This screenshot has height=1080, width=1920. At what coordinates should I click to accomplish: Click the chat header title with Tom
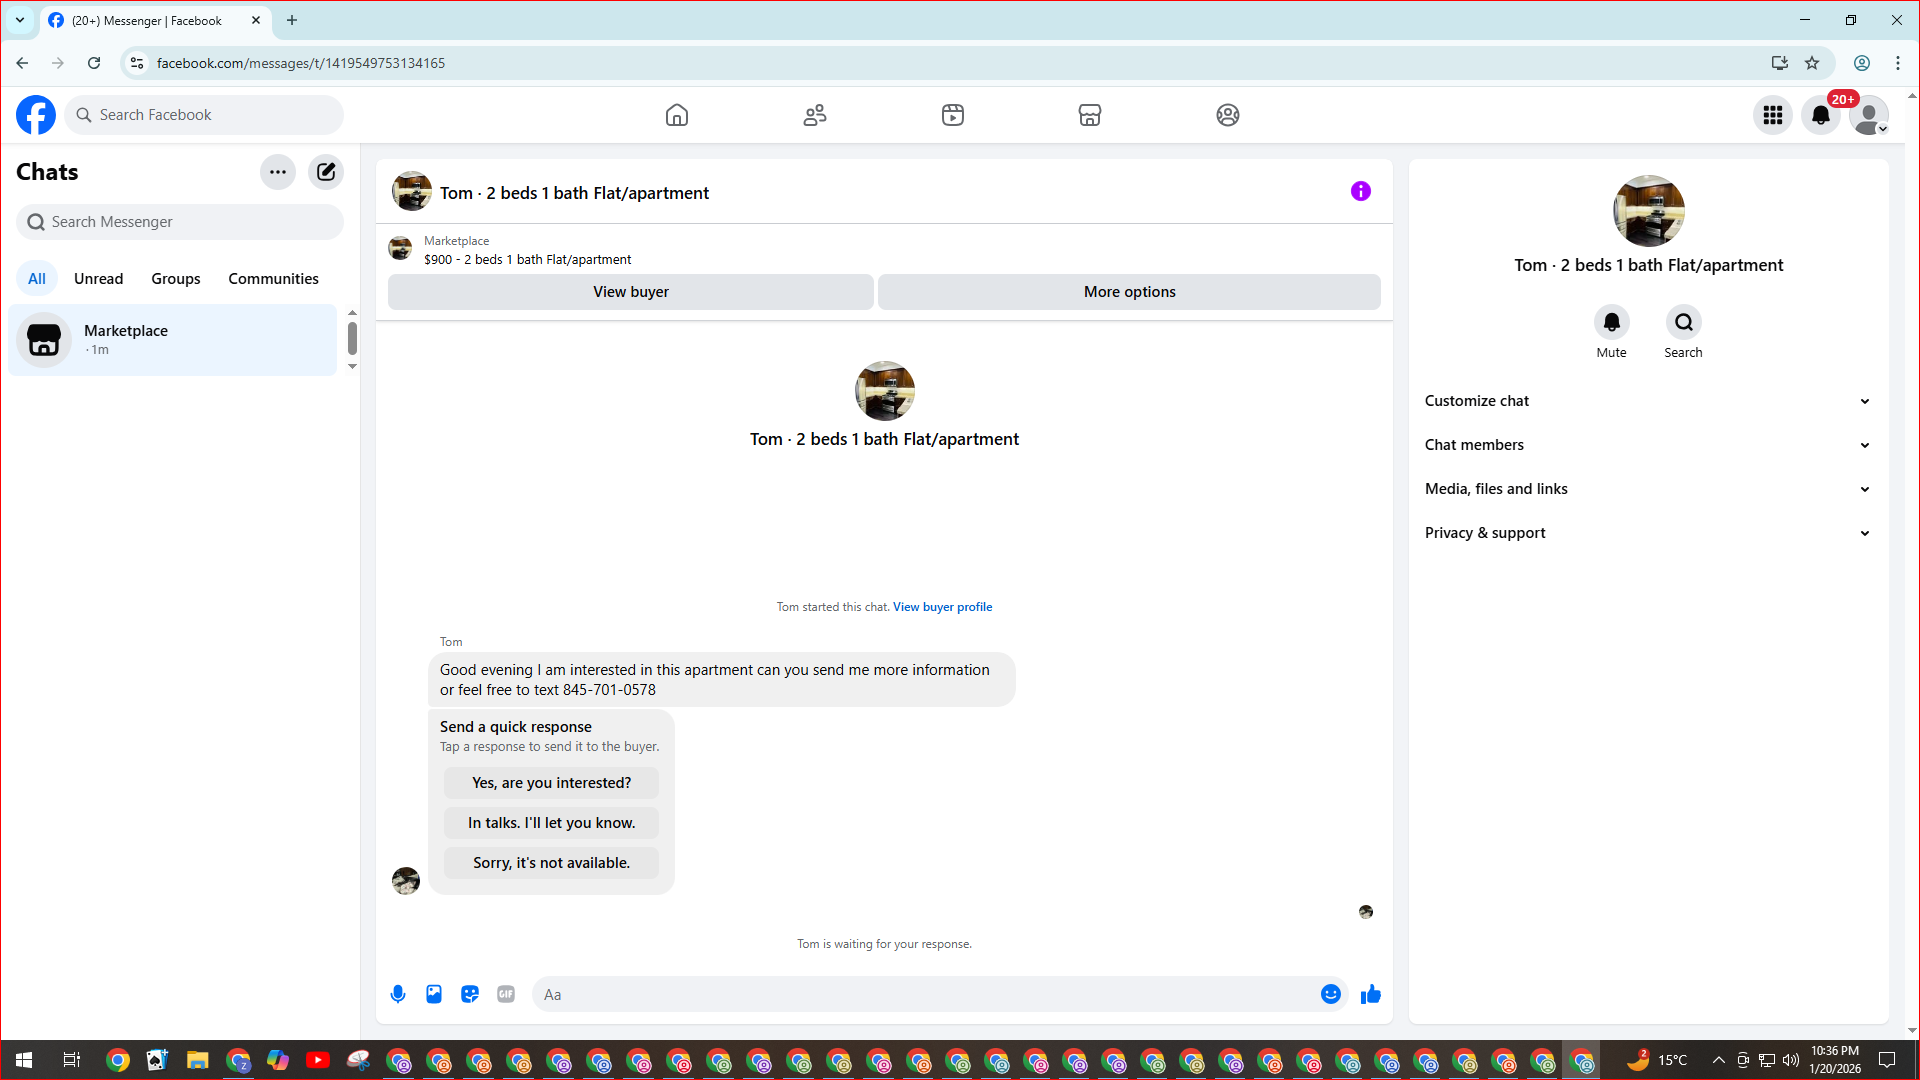click(574, 193)
